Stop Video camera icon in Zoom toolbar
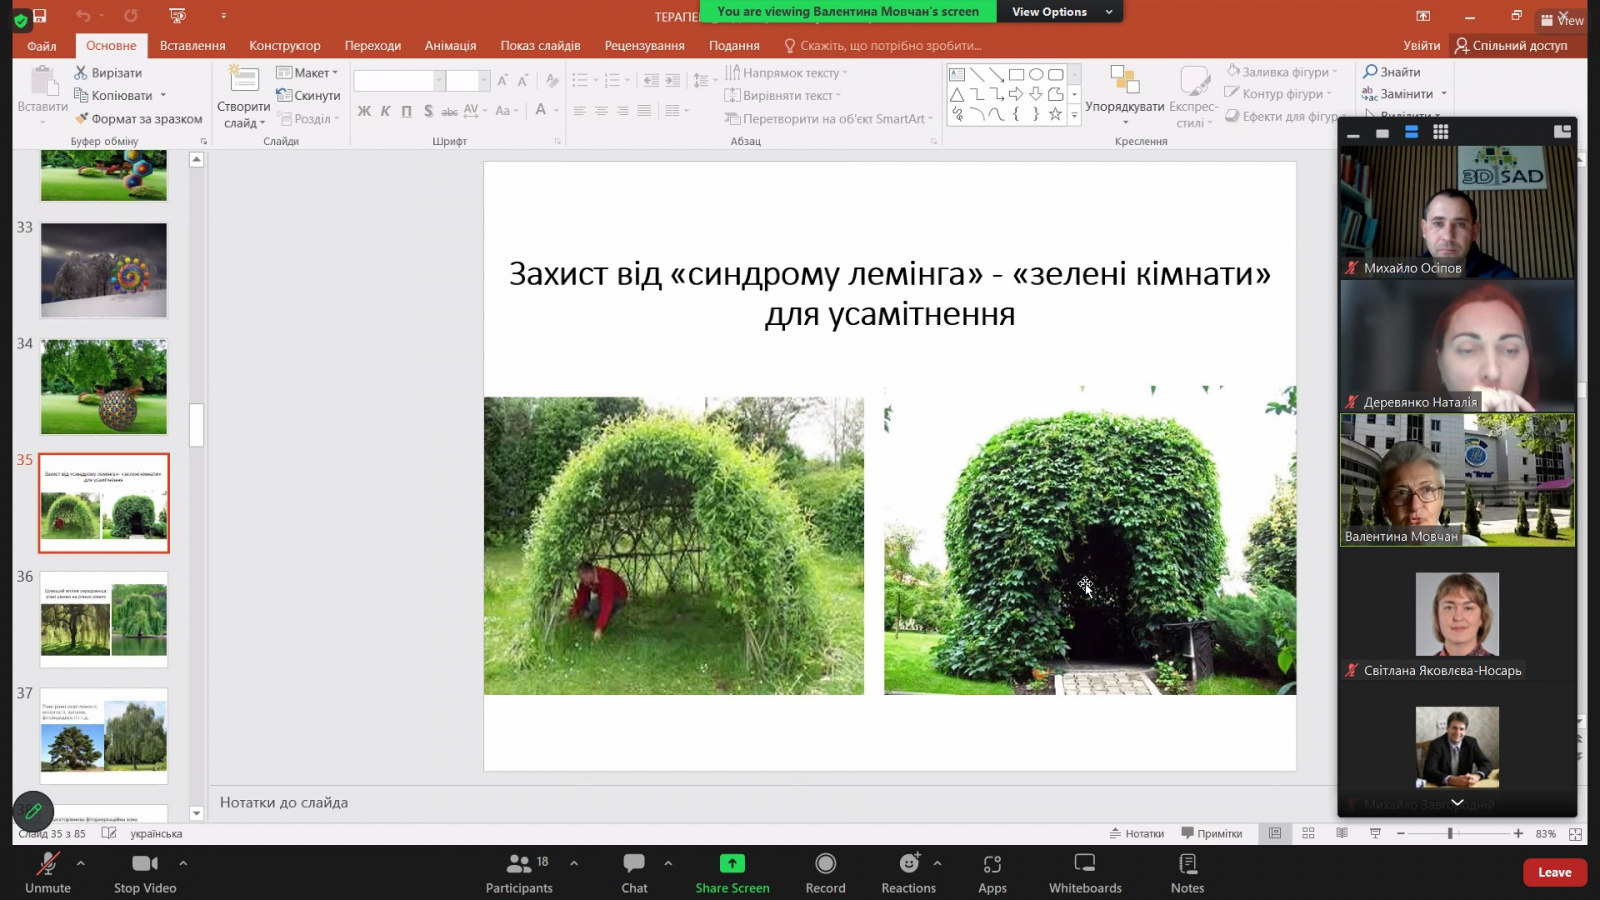The image size is (1600, 900). click(x=145, y=863)
